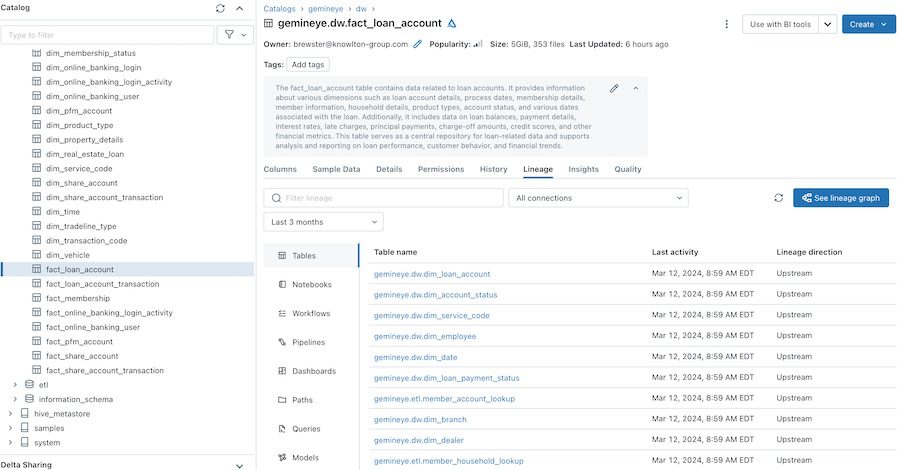
Task: Select Pipelines in lineage sidebar
Action: pos(311,342)
